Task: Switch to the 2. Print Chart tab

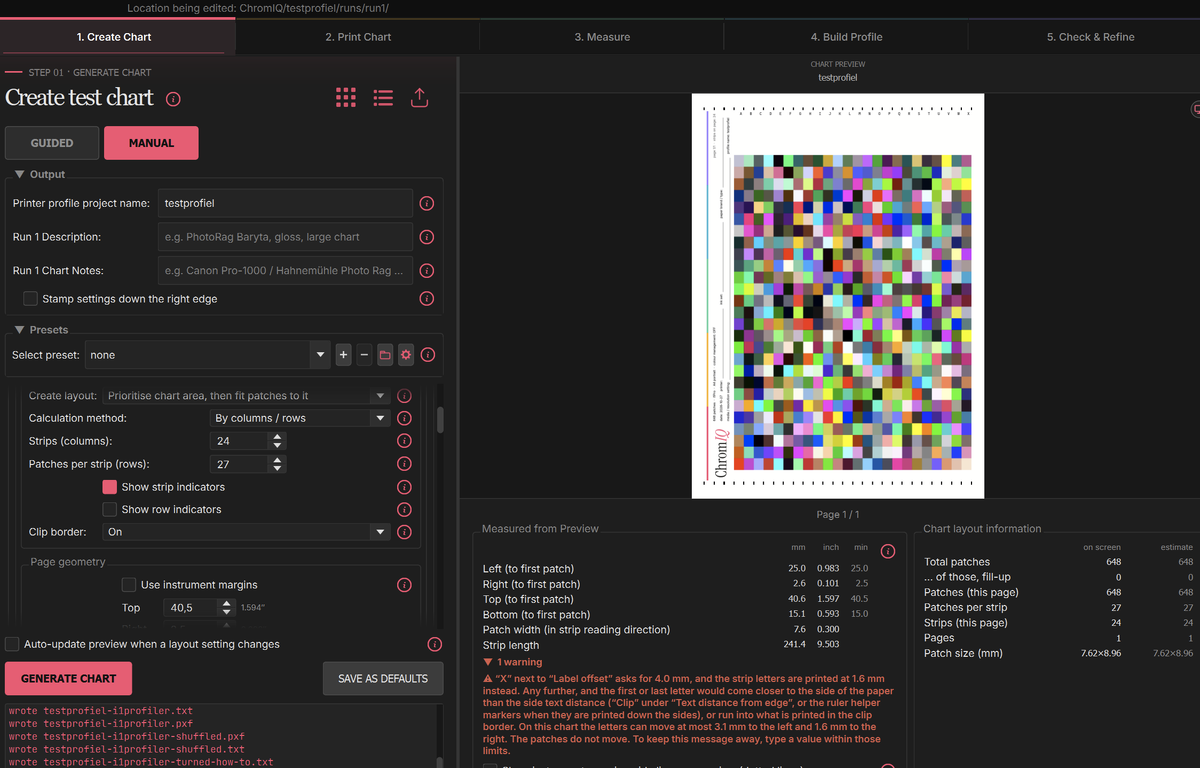Action: (358, 37)
